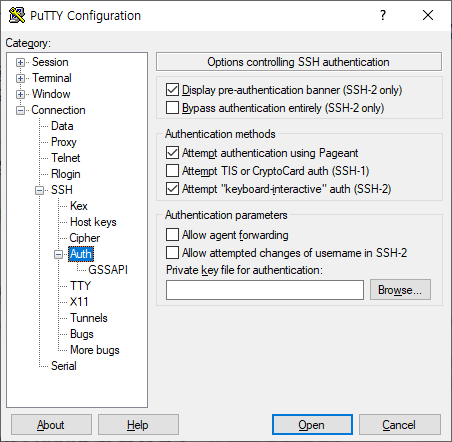The image size is (452, 442).
Task: Select Host keys under SSH
Action: click(93, 222)
